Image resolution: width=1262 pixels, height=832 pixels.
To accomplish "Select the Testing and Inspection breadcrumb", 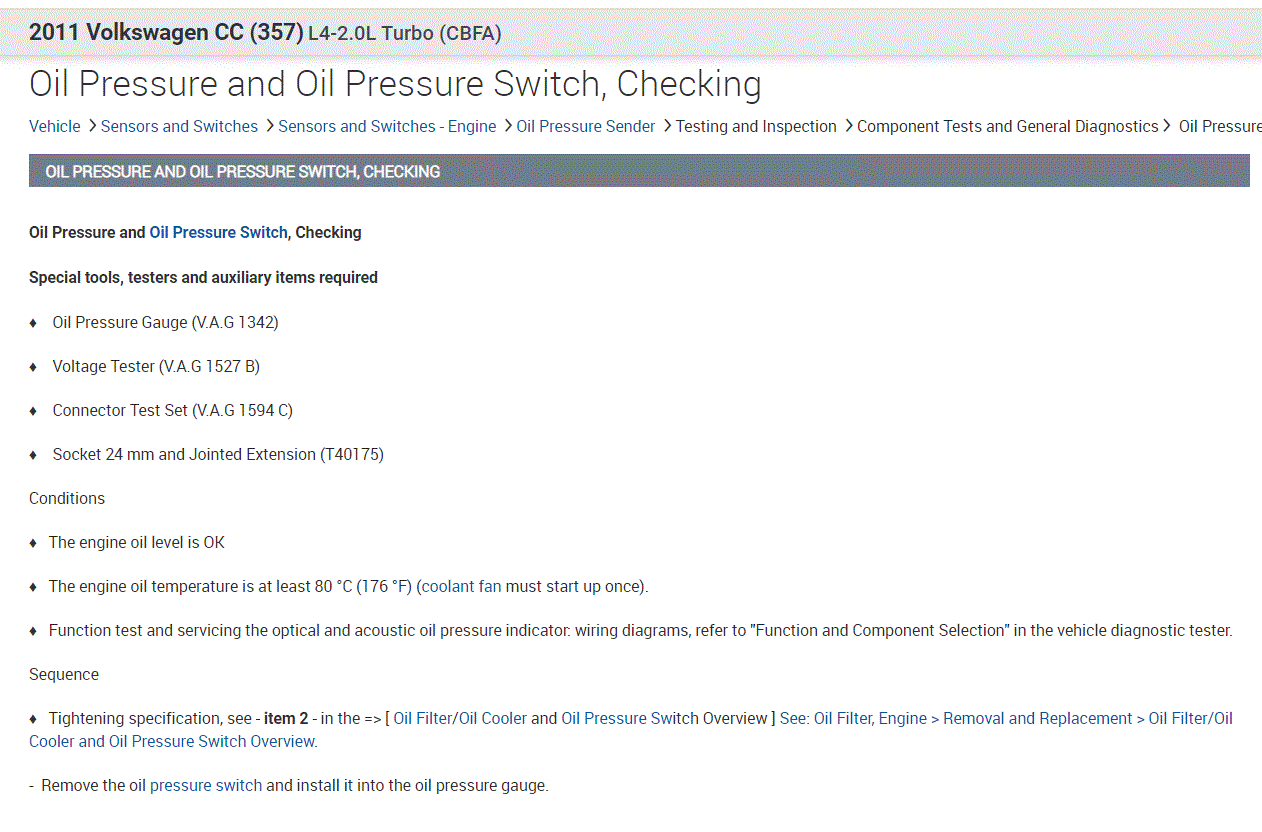I will click(755, 126).
